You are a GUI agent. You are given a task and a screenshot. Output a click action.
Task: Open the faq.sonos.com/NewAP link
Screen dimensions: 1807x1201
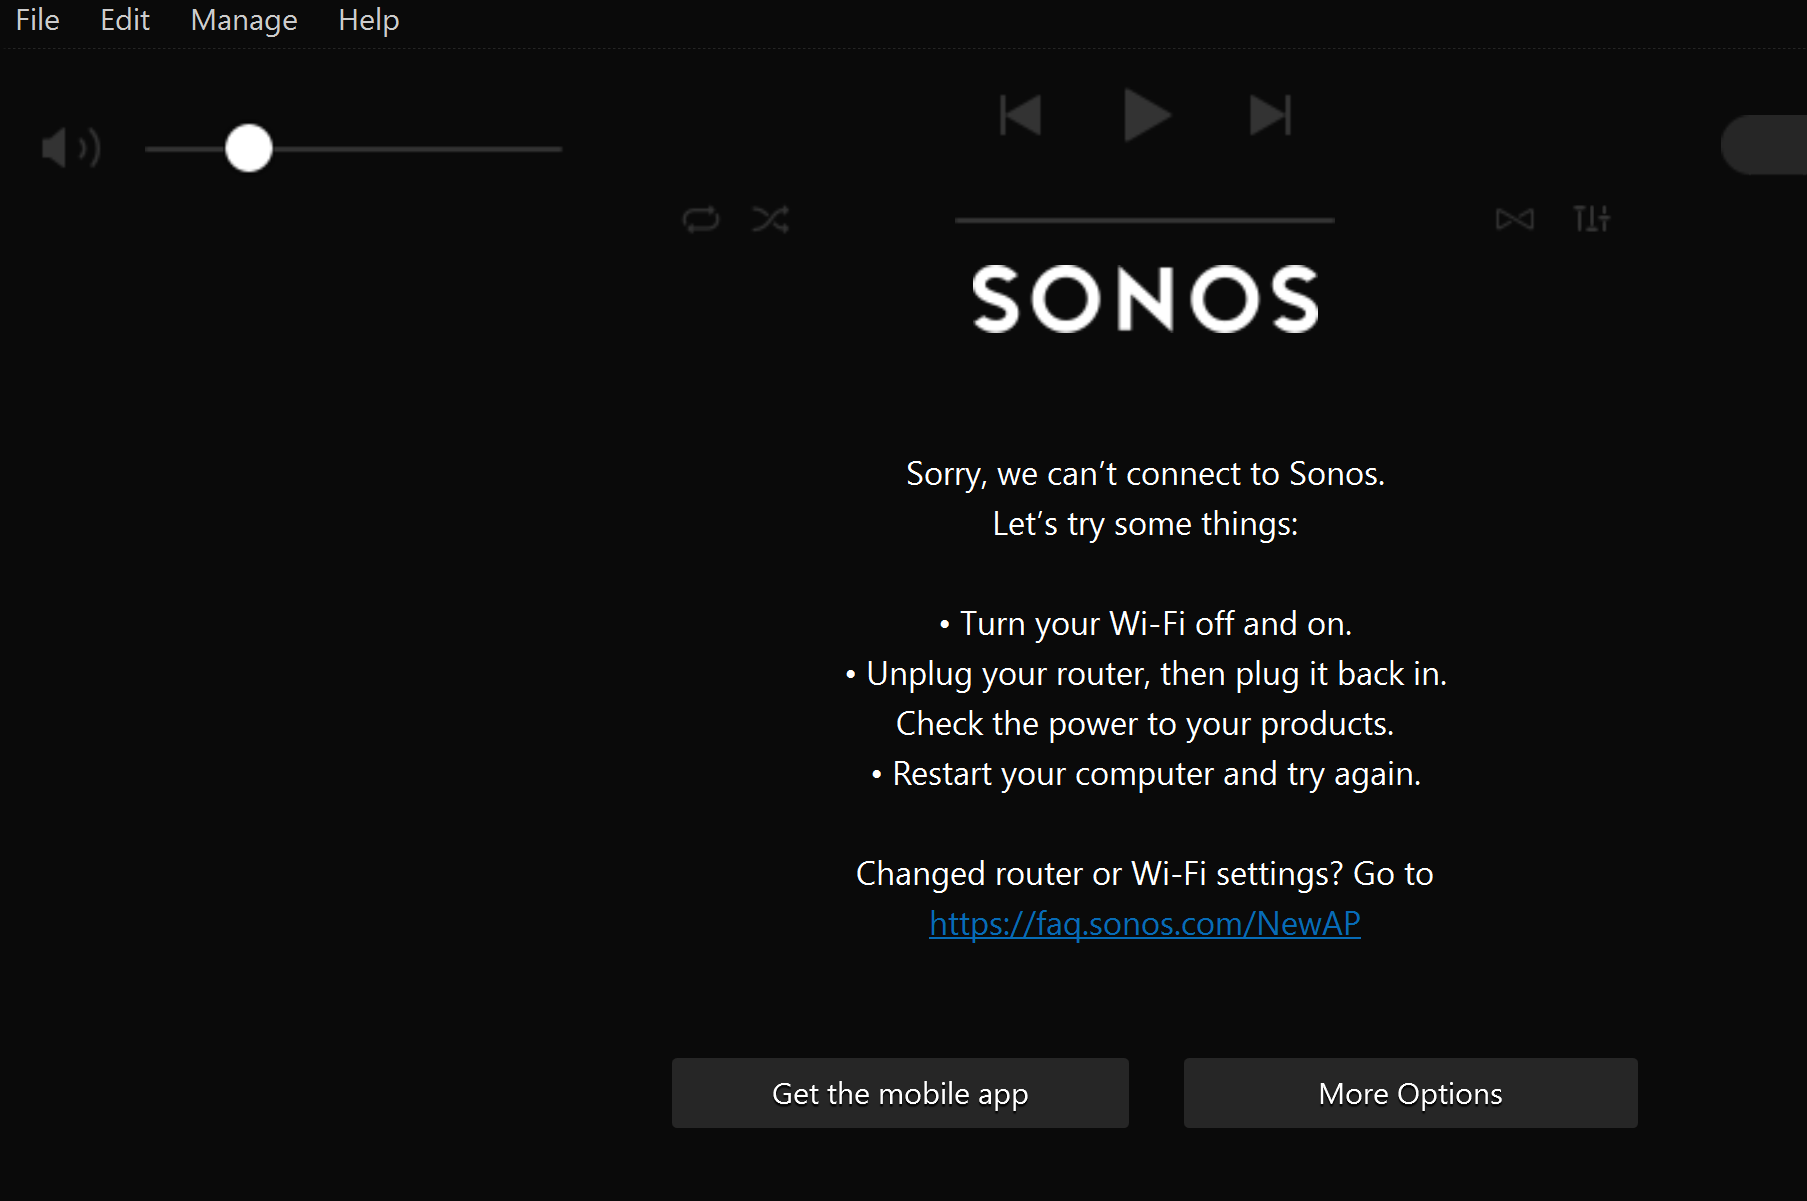(x=1145, y=923)
